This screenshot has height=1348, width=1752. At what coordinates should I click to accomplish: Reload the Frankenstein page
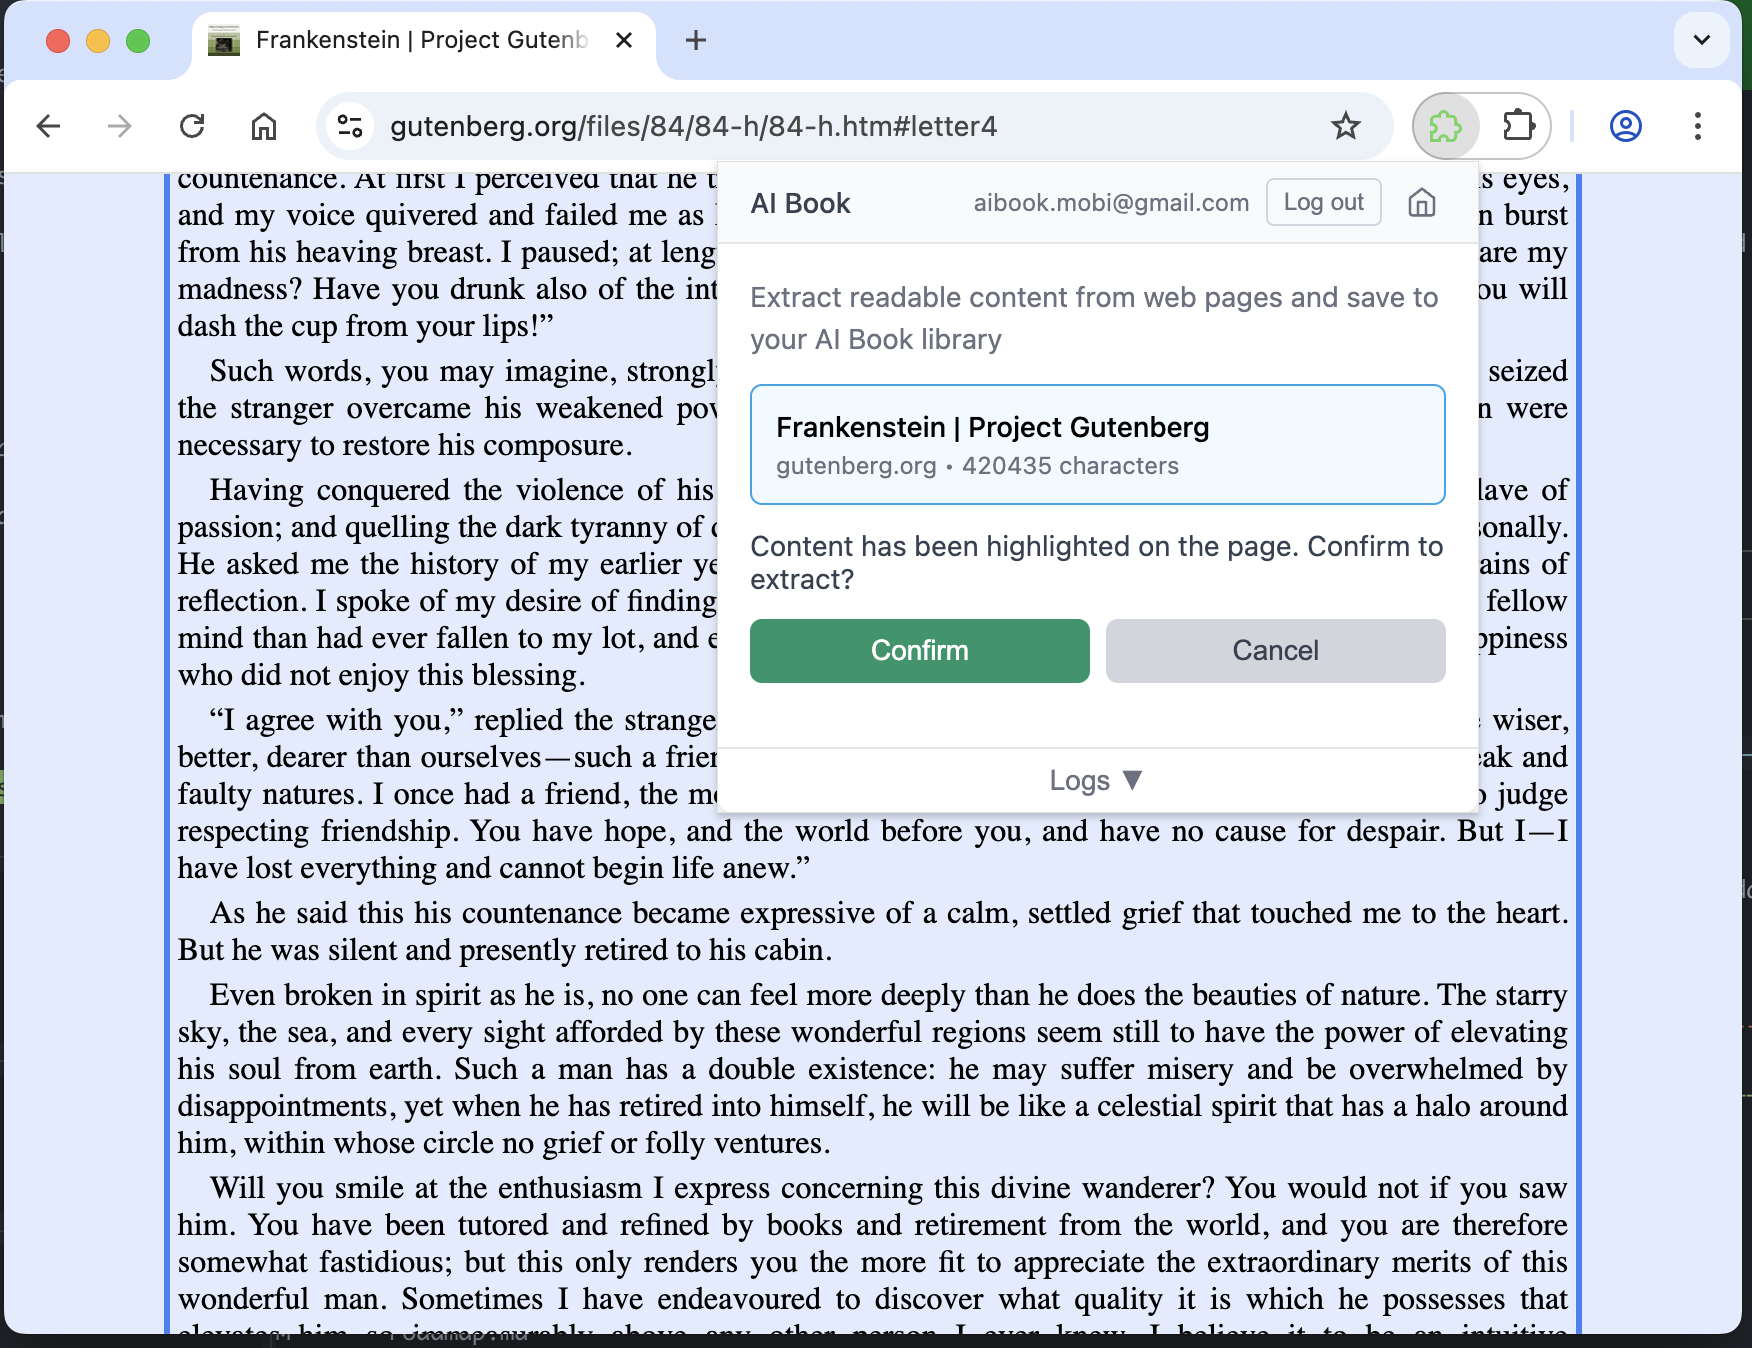[192, 126]
